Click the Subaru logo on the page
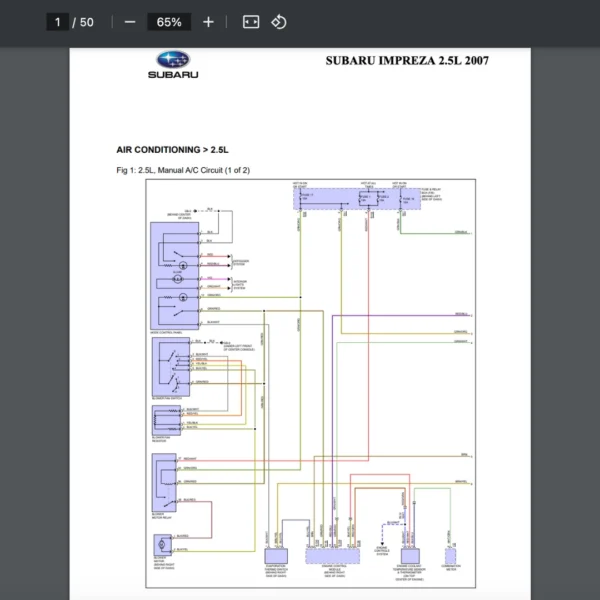This screenshot has height=600, width=600. [x=173, y=65]
